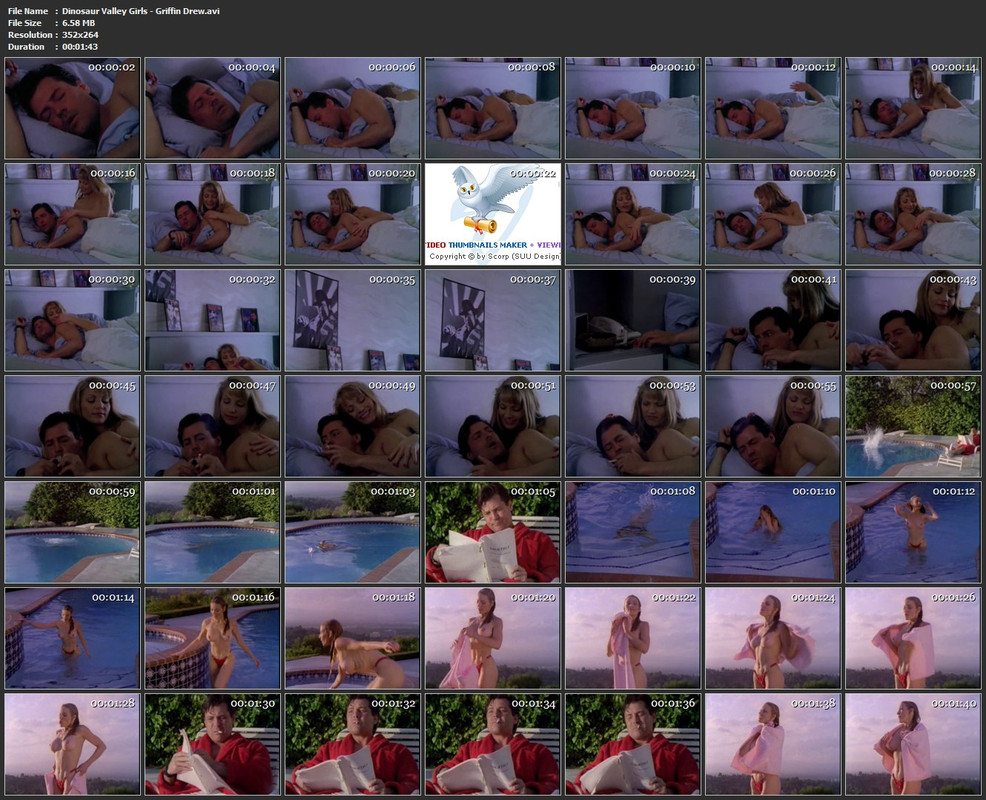
Task: Select the frame at timestamp 00:00:16
Action: tap(72, 214)
